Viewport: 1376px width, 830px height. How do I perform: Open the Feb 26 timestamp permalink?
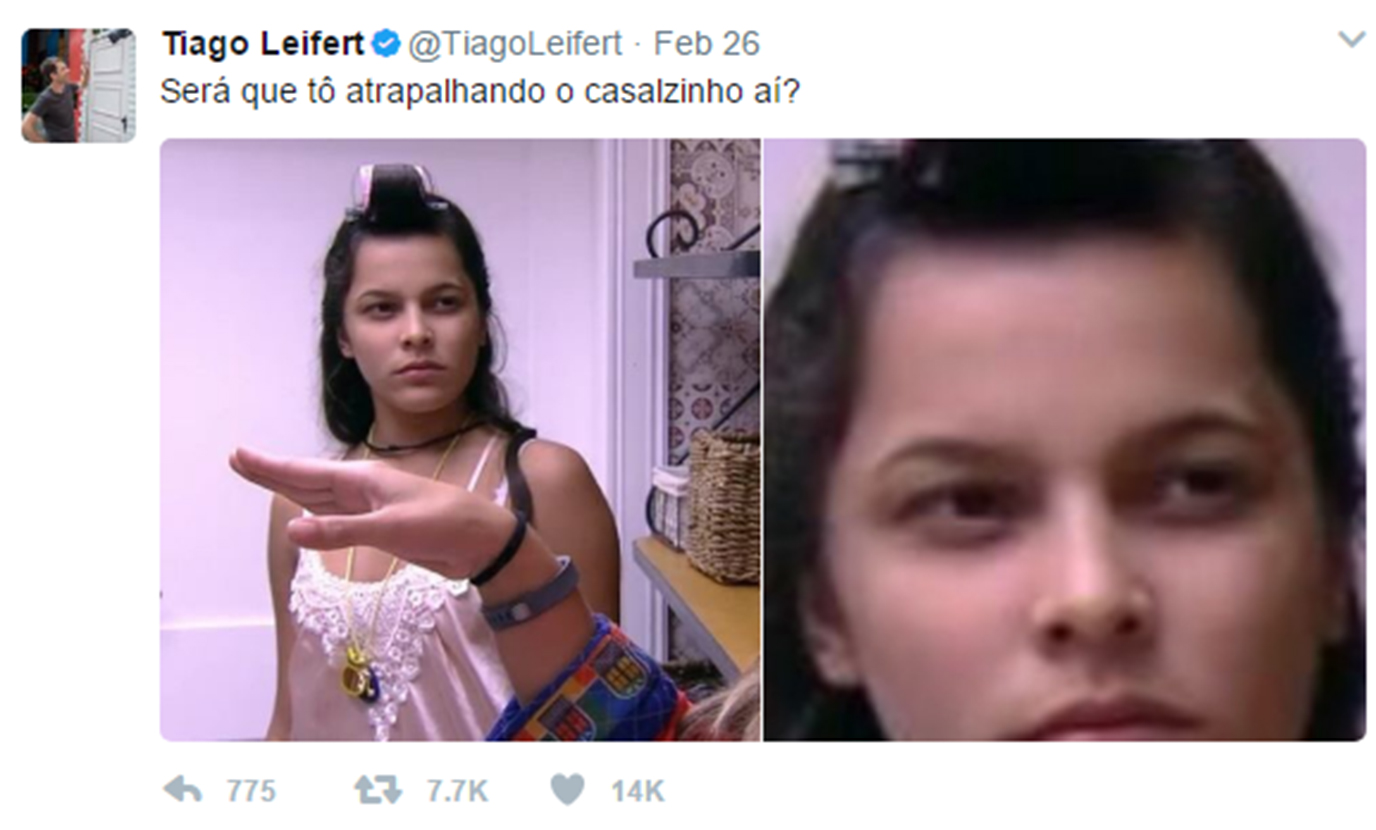[707, 44]
